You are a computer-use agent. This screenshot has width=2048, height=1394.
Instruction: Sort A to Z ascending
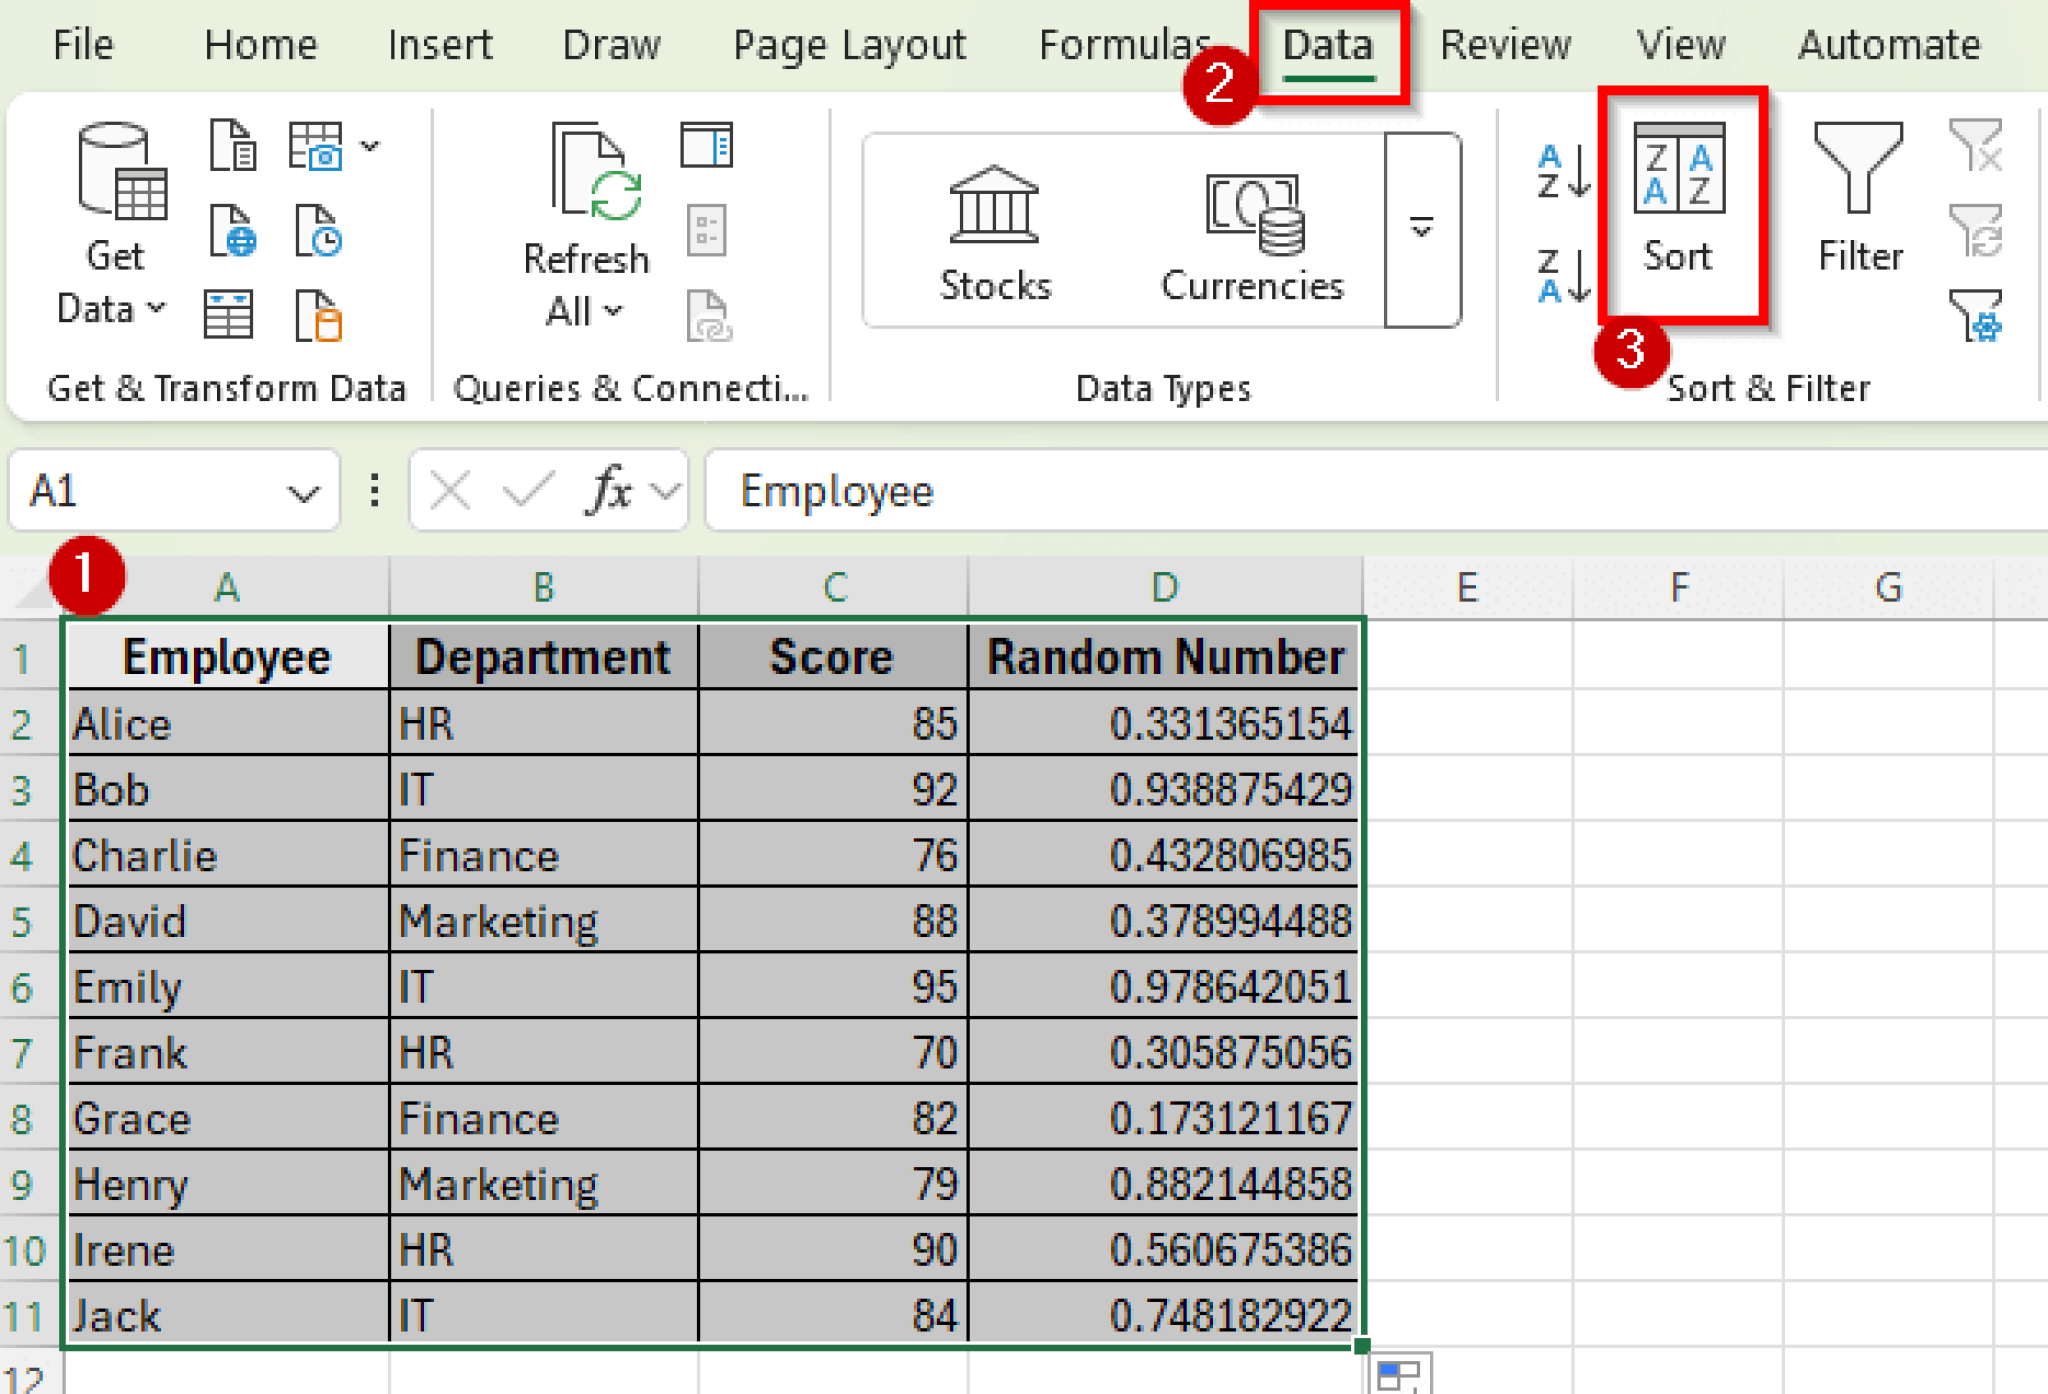tap(1563, 171)
